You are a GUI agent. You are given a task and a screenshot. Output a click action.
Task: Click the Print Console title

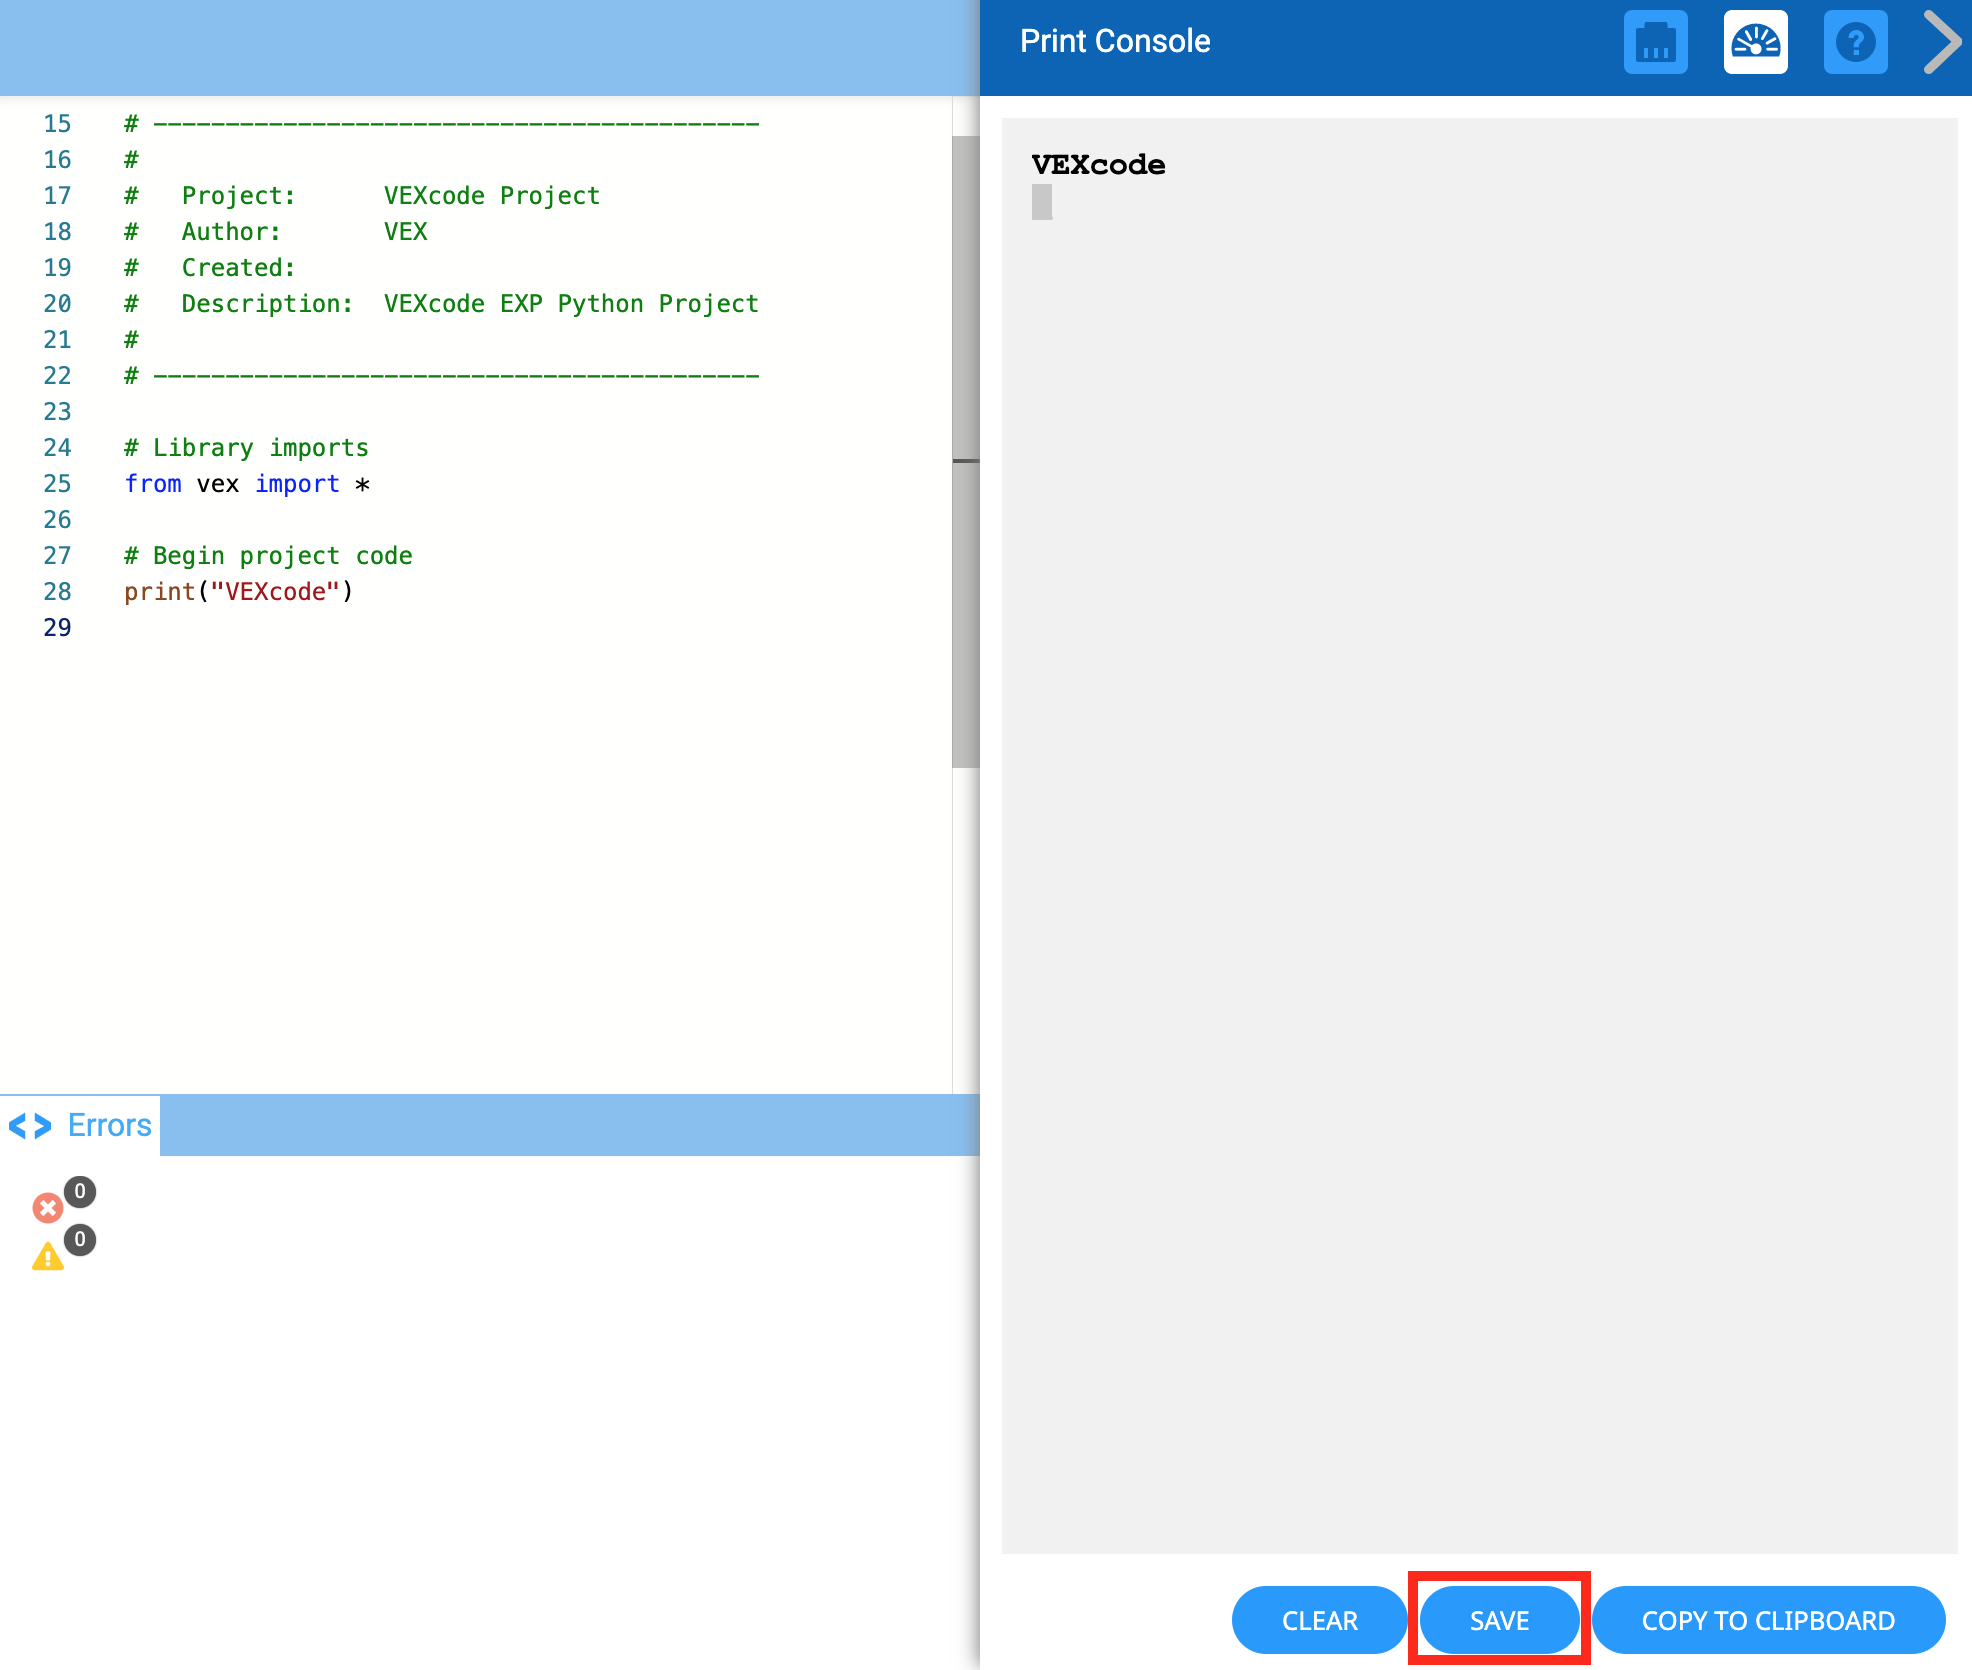[1114, 41]
